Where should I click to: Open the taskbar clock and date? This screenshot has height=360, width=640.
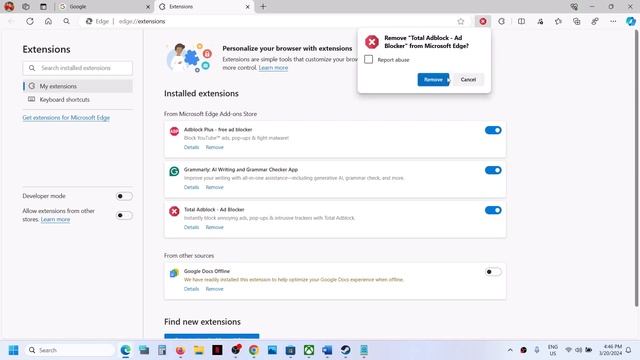[x=611, y=350]
